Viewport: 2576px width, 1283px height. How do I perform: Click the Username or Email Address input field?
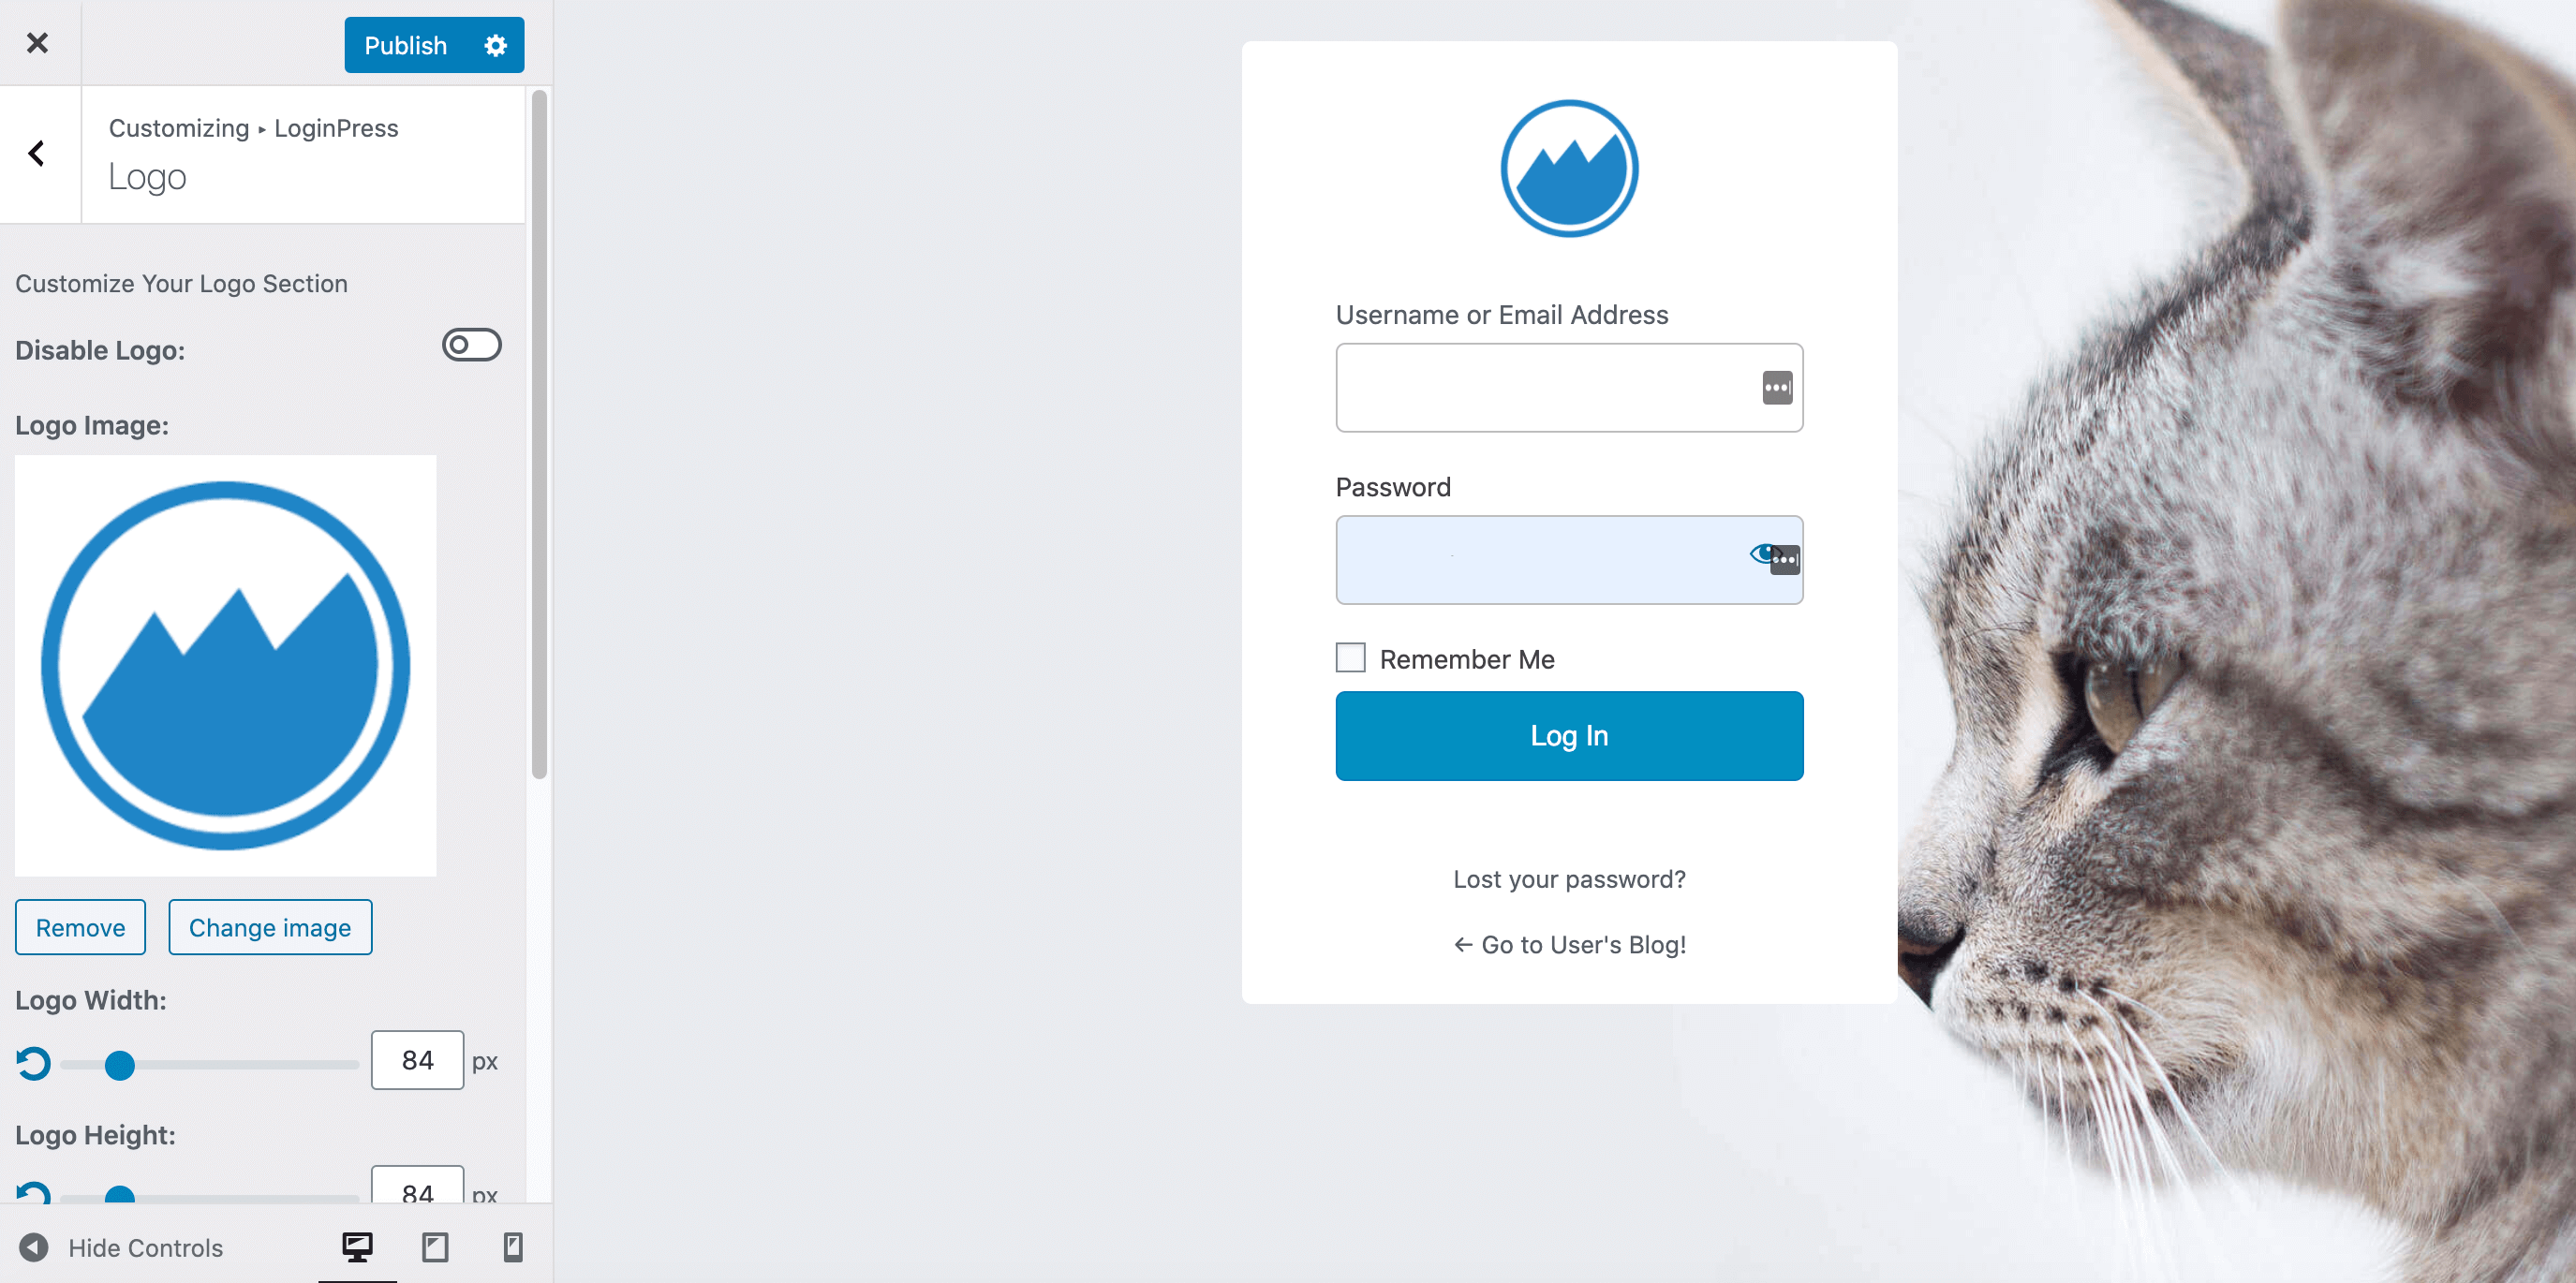tap(1569, 386)
